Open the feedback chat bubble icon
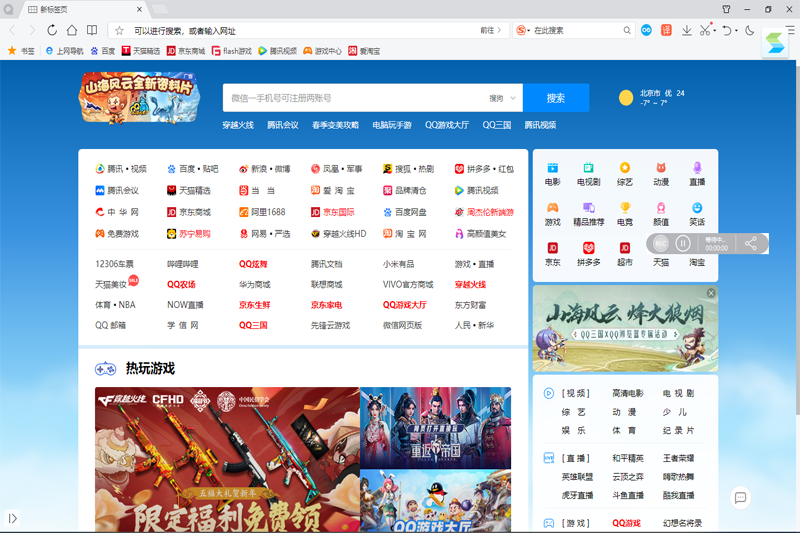 pyautogui.click(x=740, y=497)
